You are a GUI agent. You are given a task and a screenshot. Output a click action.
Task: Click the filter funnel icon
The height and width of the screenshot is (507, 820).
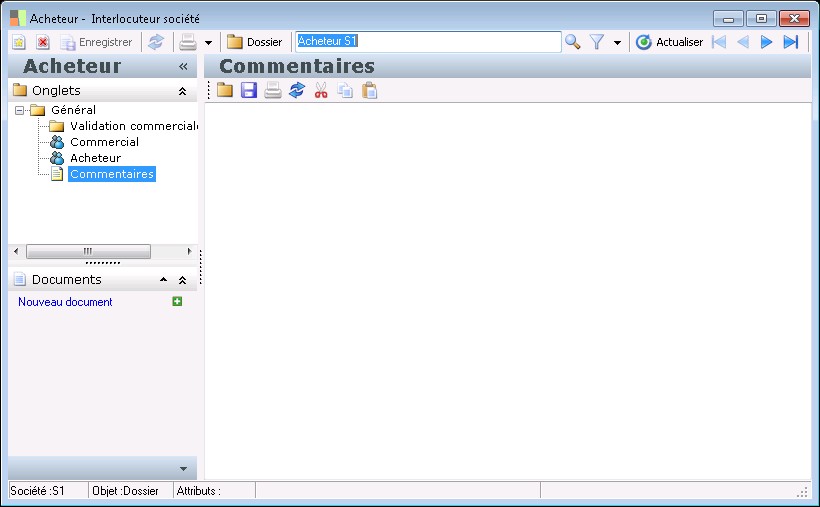pyautogui.click(x=597, y=42)
